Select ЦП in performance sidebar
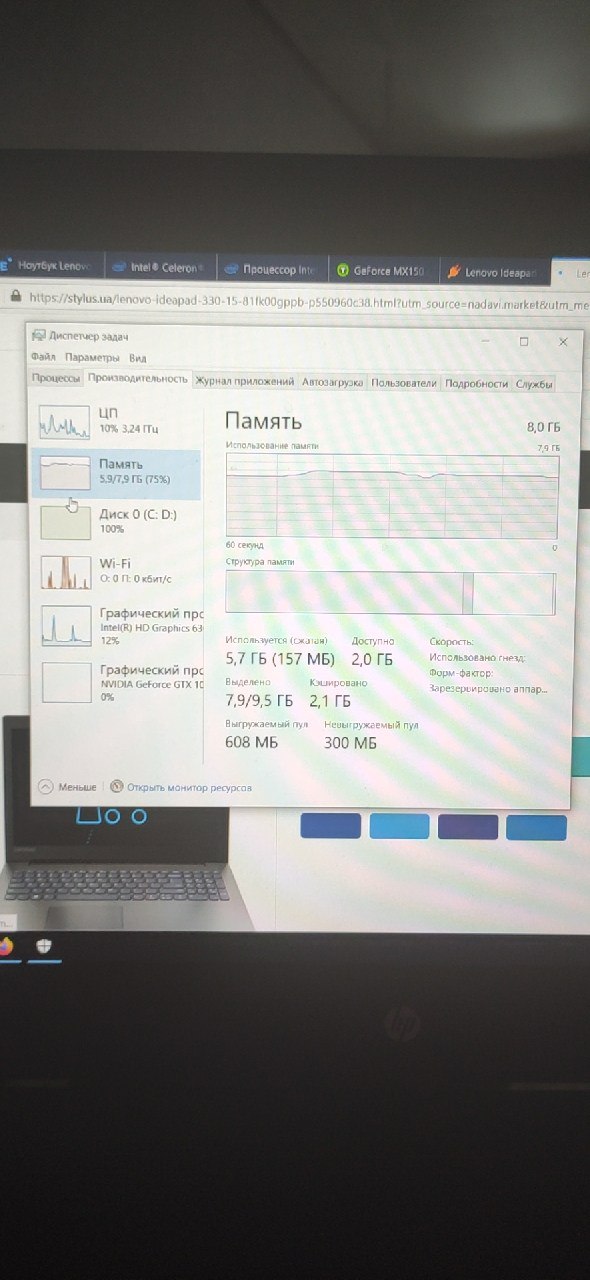This screenshot has width=590, height=1280. pyautogui.click(x=116, y=422)
